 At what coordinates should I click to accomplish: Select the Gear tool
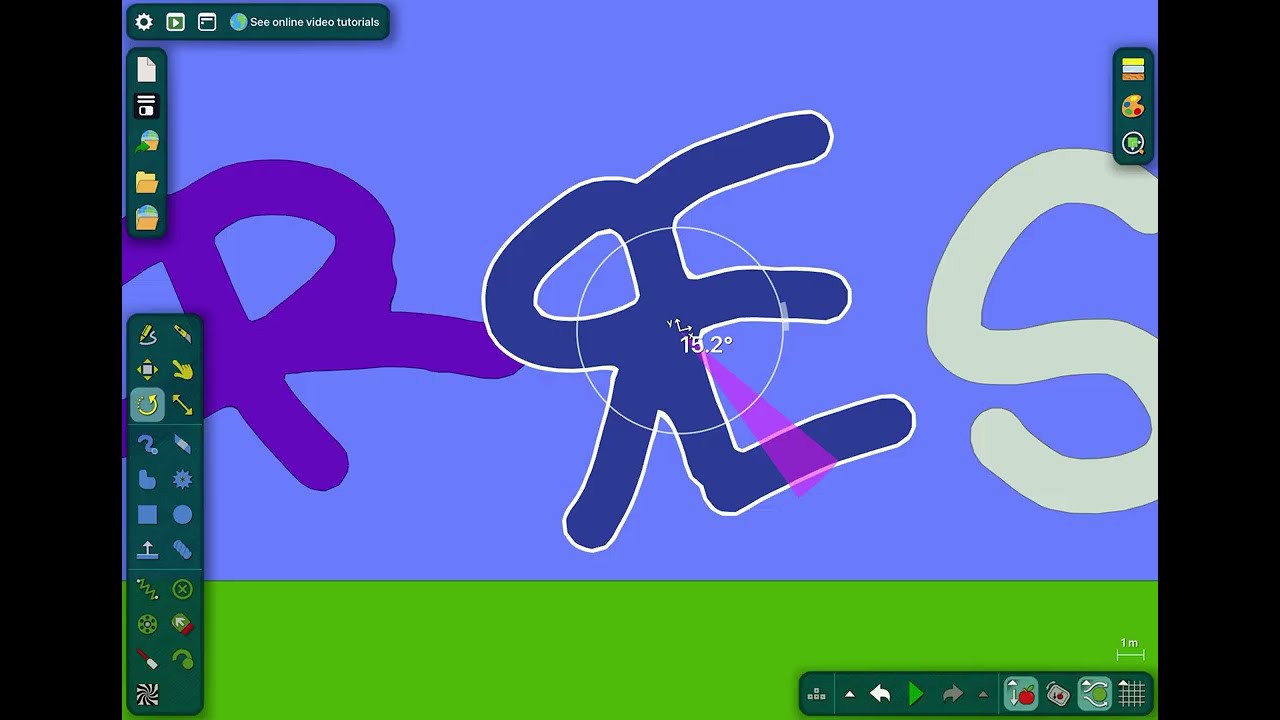coord(182,480)
